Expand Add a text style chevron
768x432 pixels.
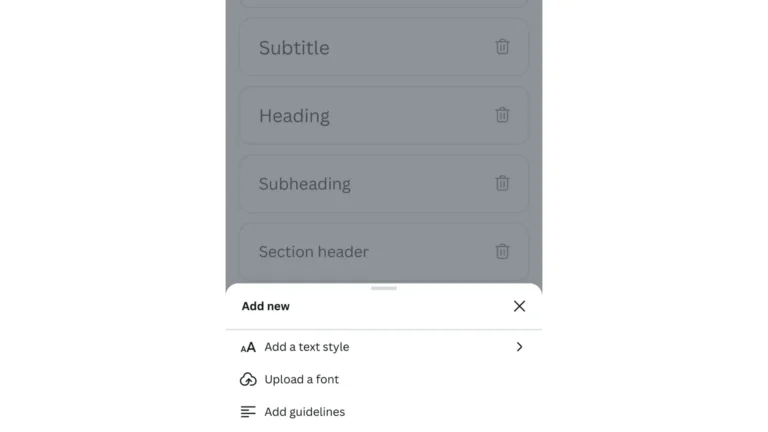(x=519, y=347)
